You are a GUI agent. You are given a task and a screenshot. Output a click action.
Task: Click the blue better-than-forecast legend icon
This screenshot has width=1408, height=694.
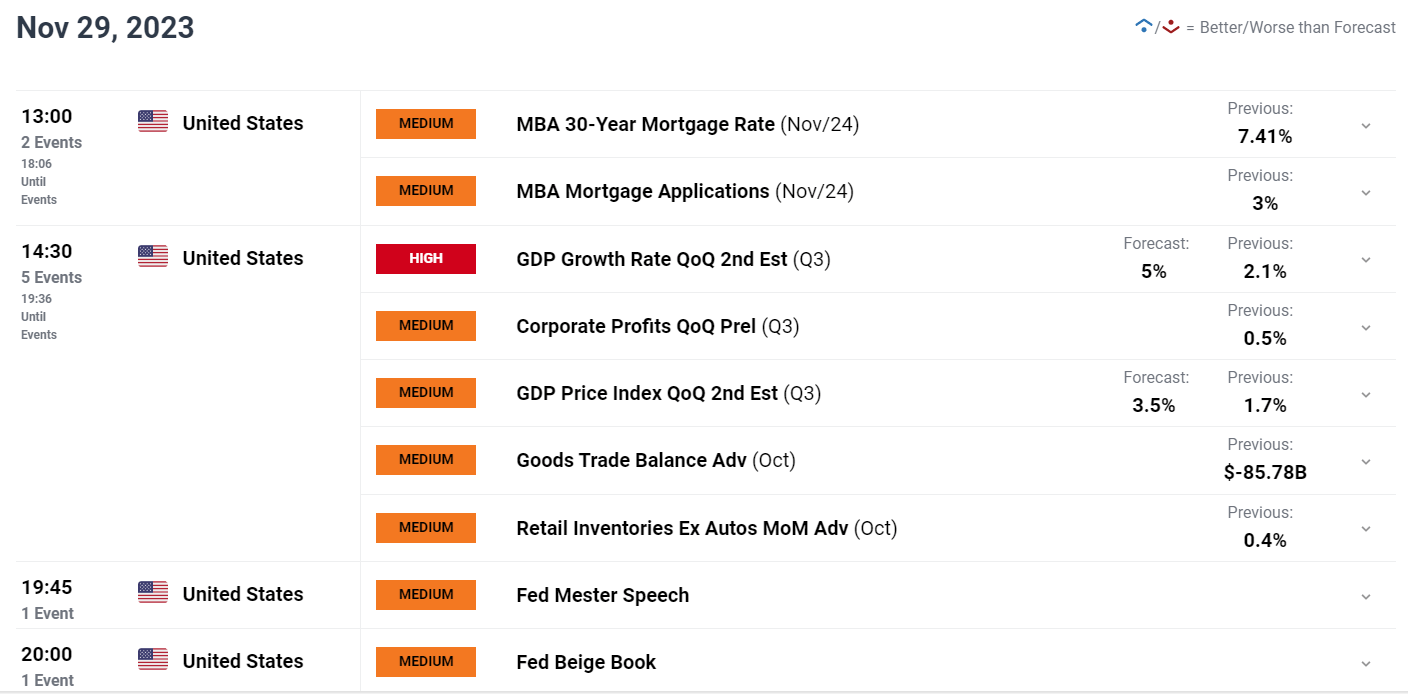pyautogui.click(x=1144, y=27)
